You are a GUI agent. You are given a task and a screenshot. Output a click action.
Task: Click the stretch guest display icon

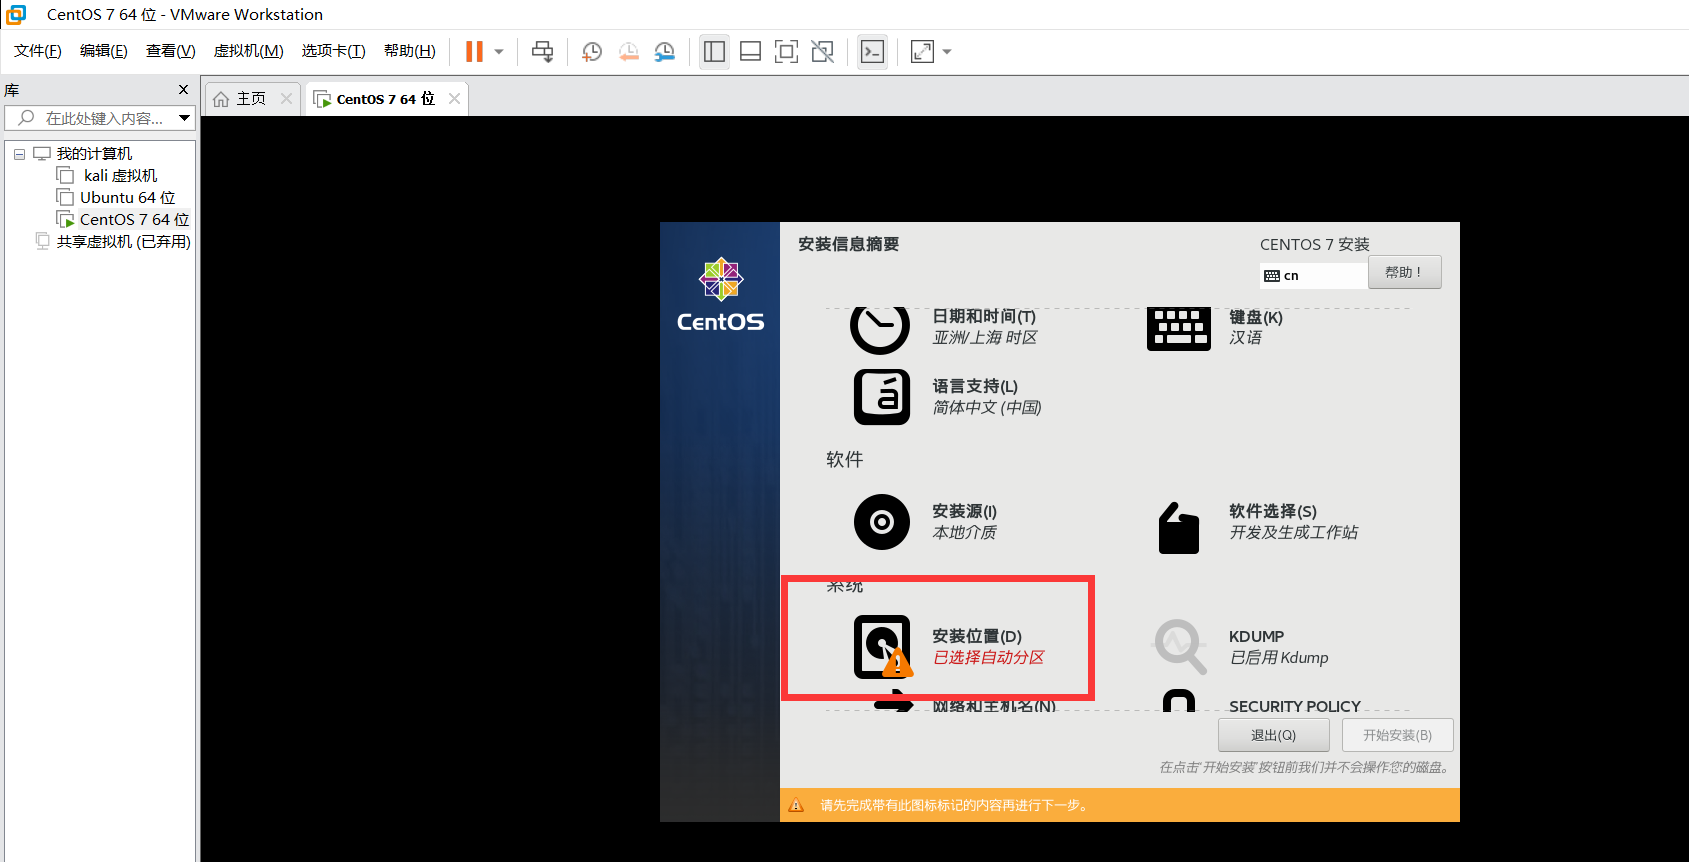pyautogui.click(x=922, y=52)
